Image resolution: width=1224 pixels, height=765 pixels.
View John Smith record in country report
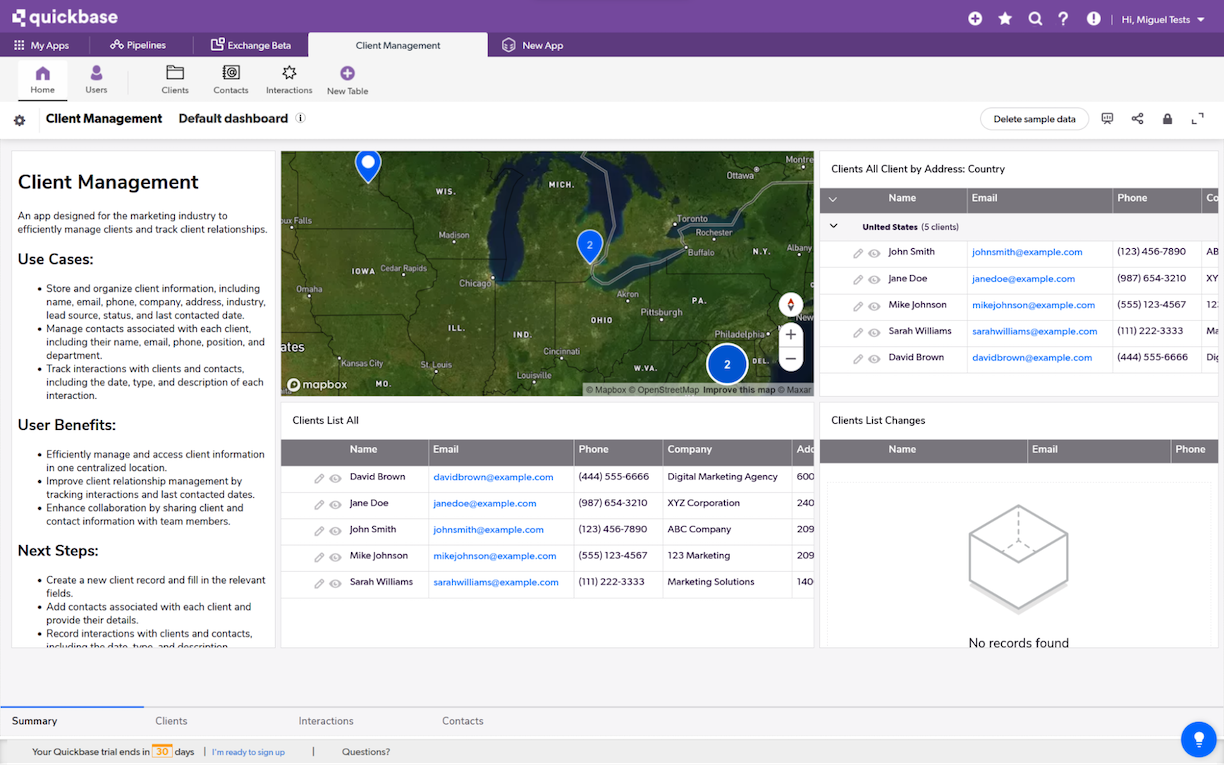874,254
